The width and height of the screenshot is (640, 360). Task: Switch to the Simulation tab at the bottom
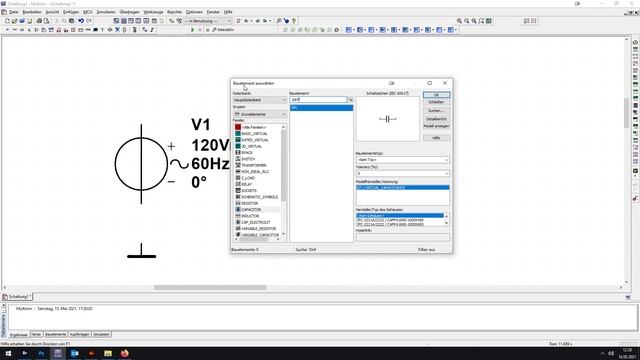click(x=101, y=334)
